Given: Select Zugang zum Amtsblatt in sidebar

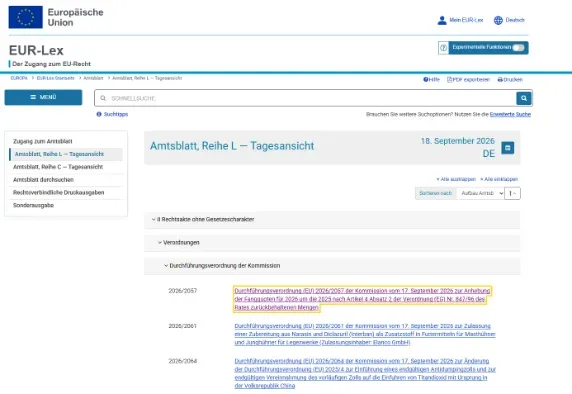Looking at the screenshot, I should [x=43, y=141].
